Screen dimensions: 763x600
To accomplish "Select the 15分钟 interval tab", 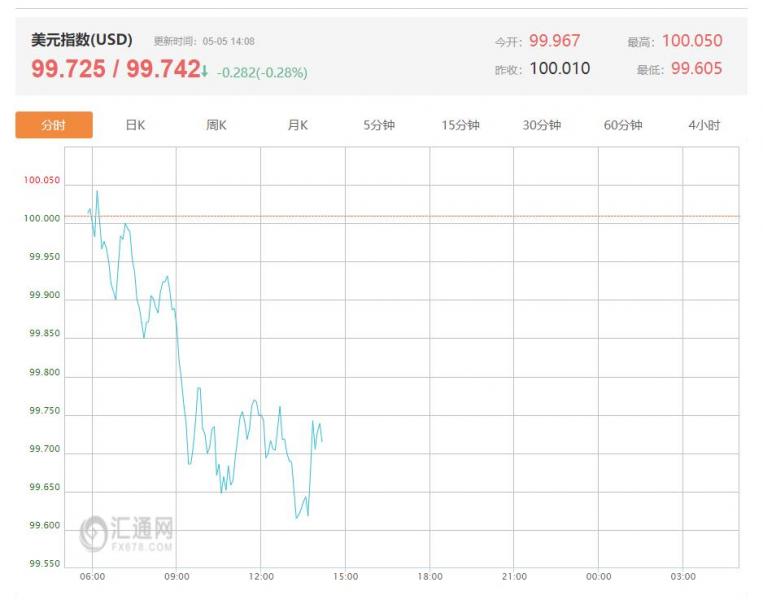I will (460, 125).
